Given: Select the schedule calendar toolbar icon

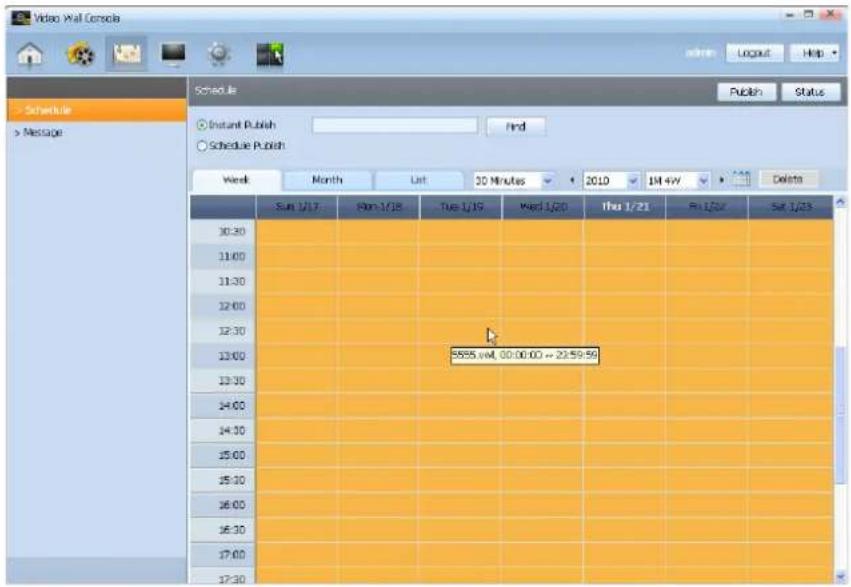Looking at the screenshot, I should click(126, 54).
